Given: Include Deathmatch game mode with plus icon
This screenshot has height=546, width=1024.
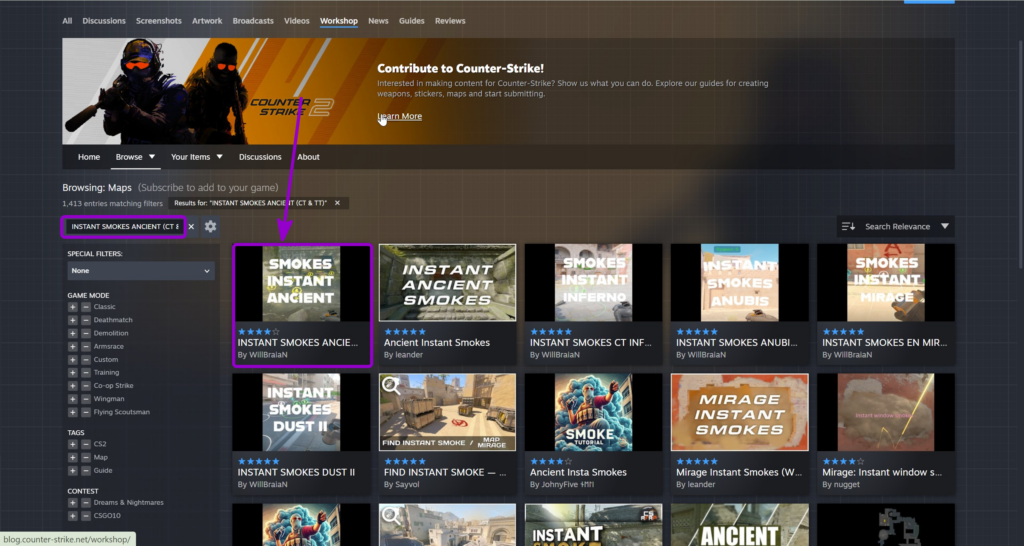Looking at the screenshot, I should tap(72, 320).
